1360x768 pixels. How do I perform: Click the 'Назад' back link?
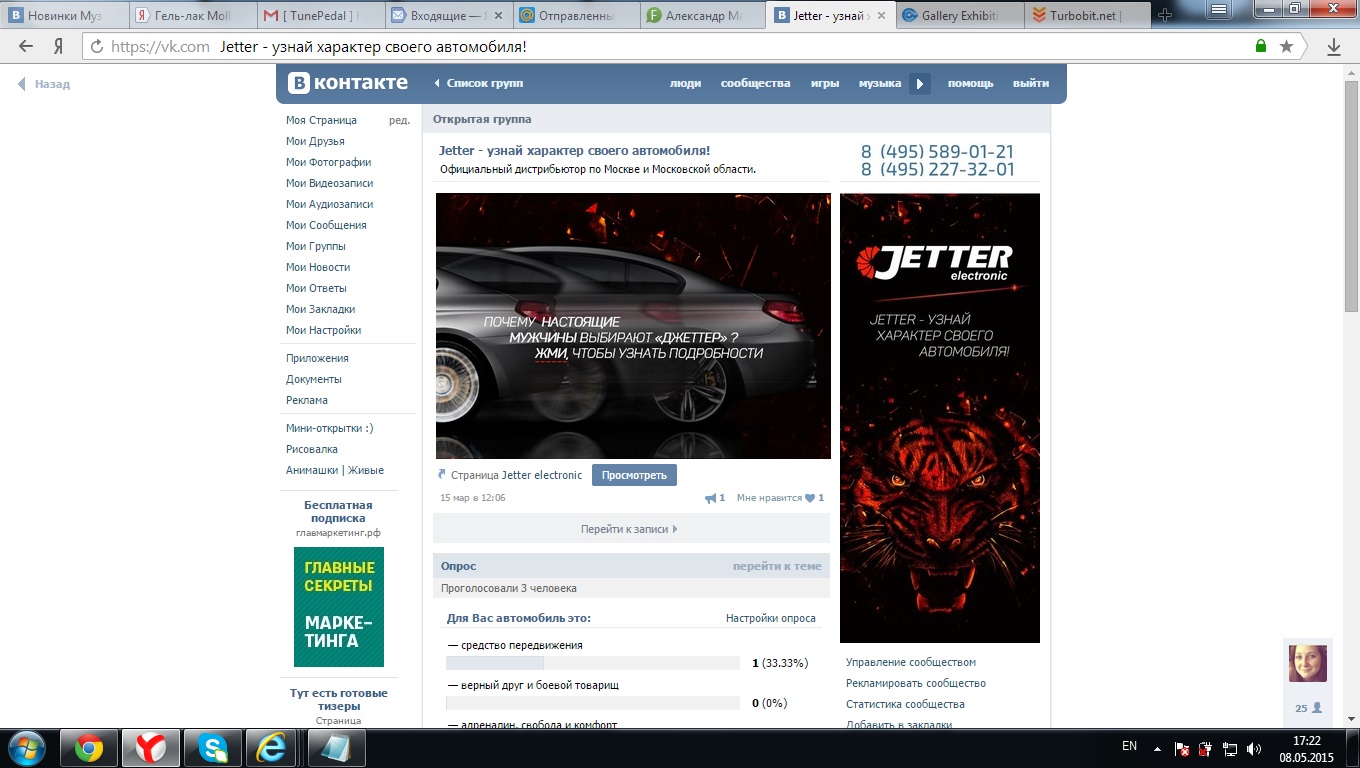44,84
